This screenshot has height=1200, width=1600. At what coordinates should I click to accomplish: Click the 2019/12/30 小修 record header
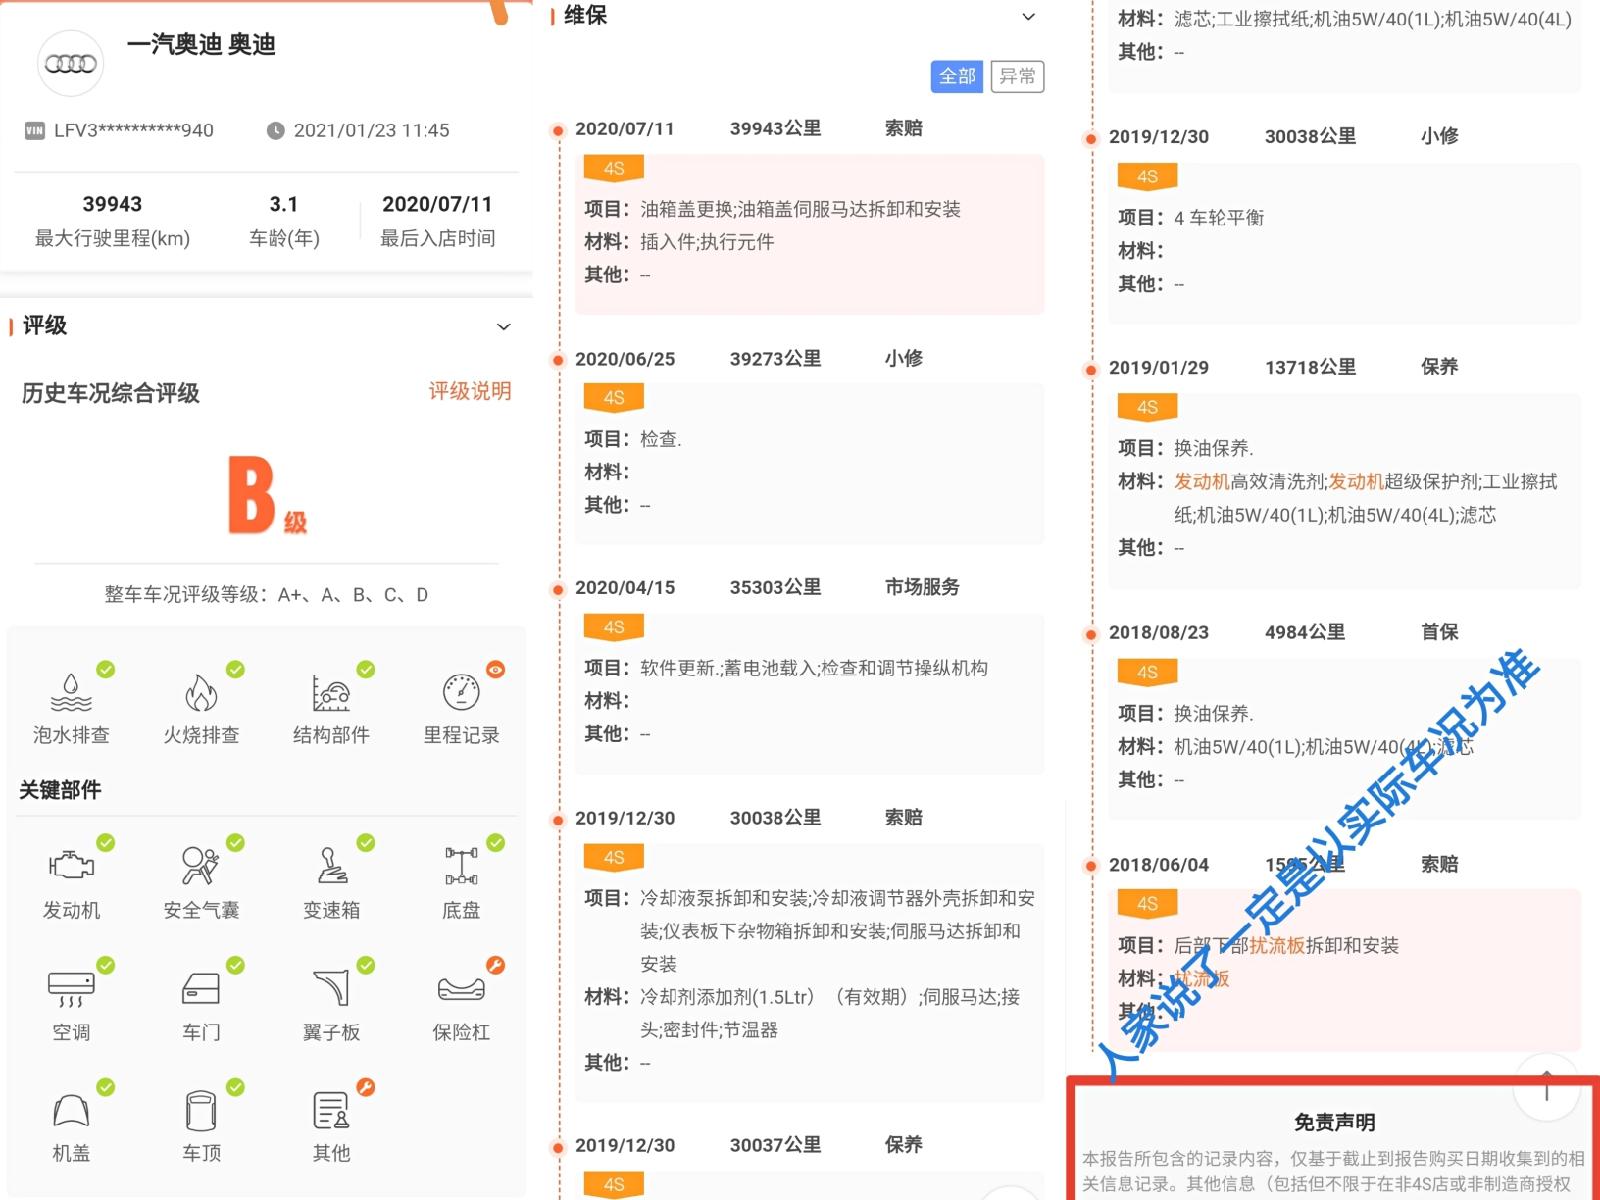coord(1284,136)
